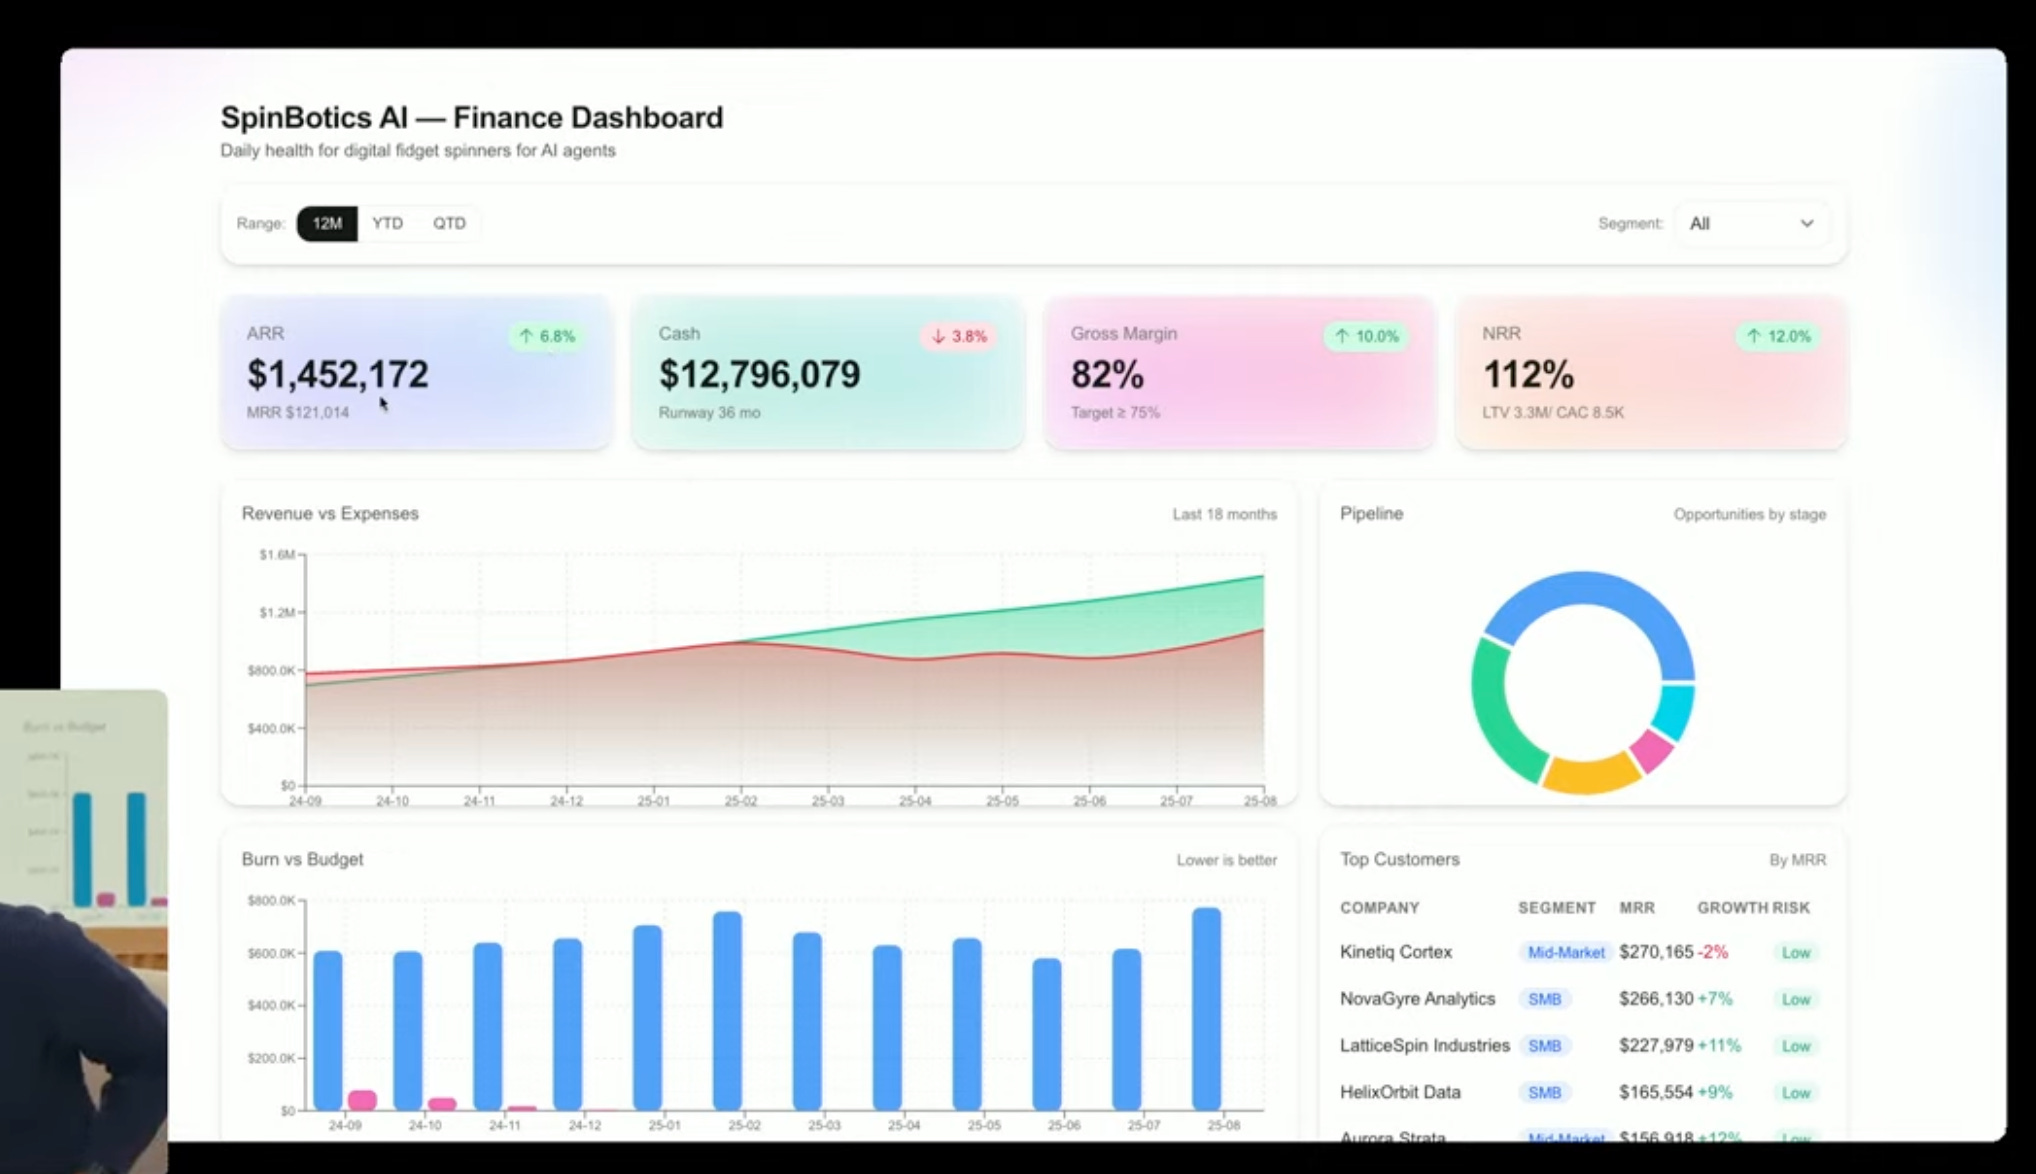Click the SMB tag for NovaGyre Analytics
Image resolution: width=2036 pixels, height=1174 pixels.
[1544, 999]
